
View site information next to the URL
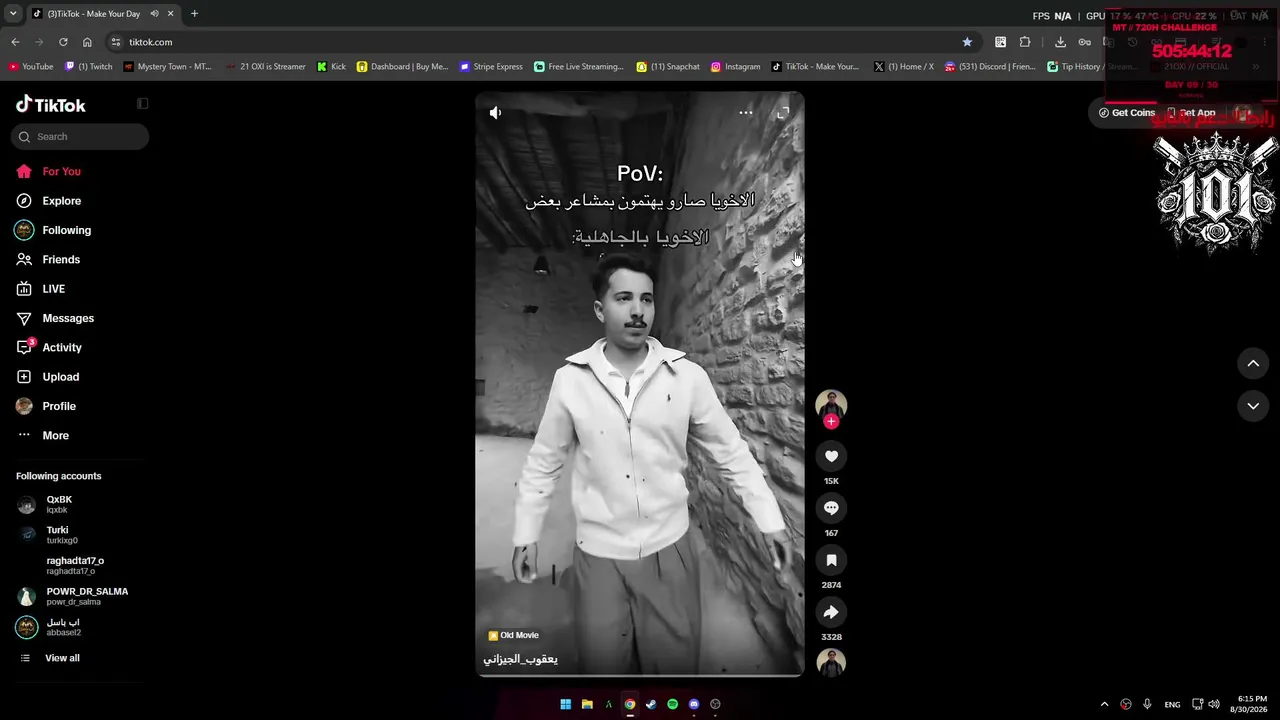click(116, 42)
